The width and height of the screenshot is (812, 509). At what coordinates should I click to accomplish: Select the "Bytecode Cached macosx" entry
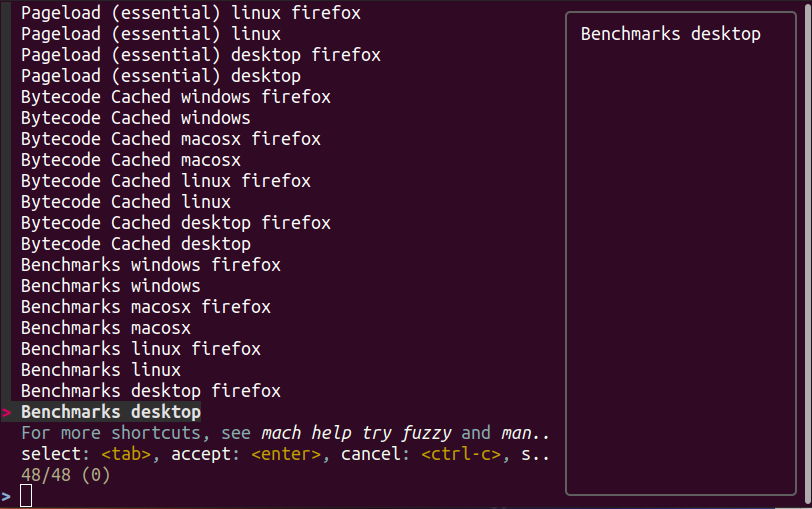(130, 160)
